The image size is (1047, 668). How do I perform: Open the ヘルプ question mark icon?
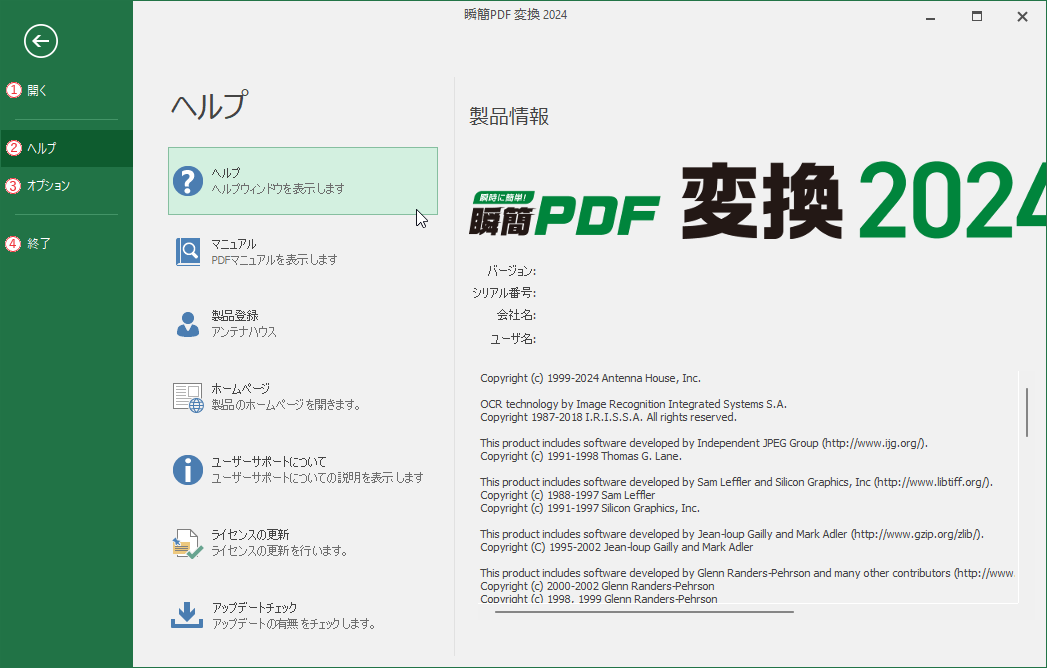click(x=188, y=181)
